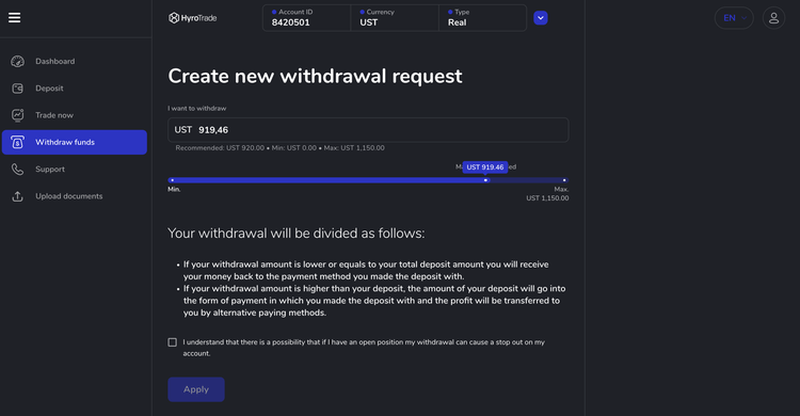The image size is (800, 416).
Task: Expand the account selector blue chevron
Action: (x=541, y=18)
